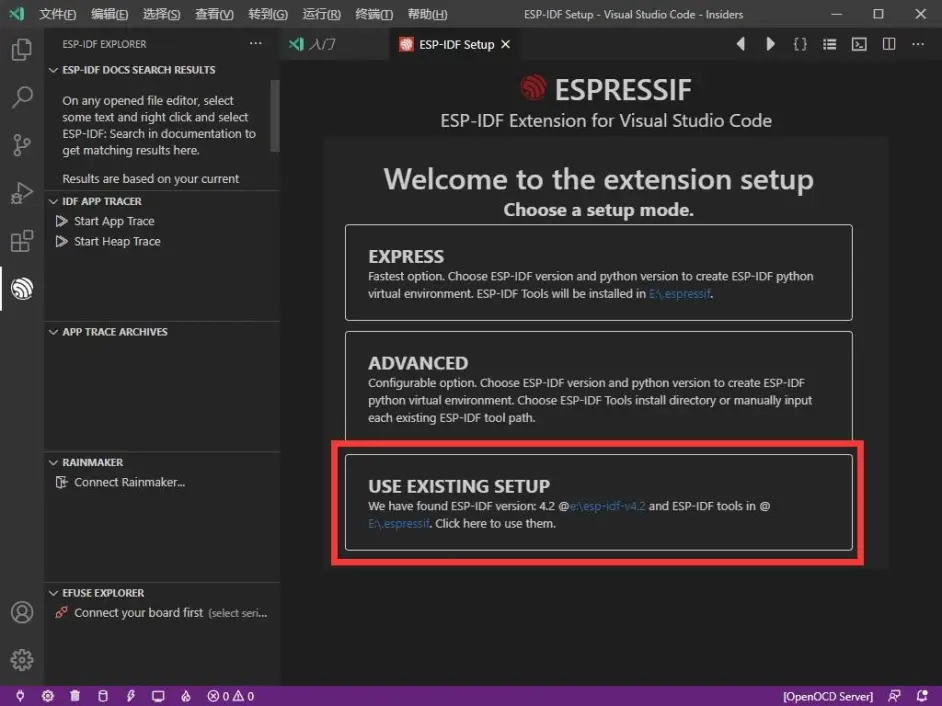Click Start Heap Trace
The width and height of the screenshot is (942, 706).
[x=117, y=242]
